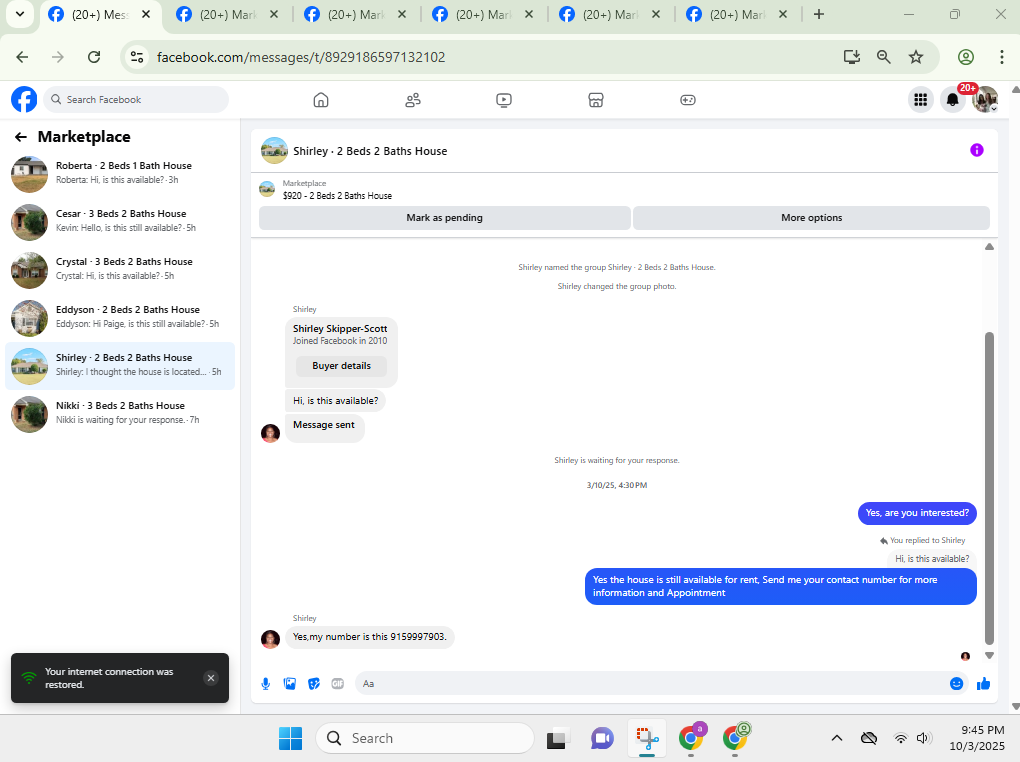
Task: Open a new browser tab
Action: click(819, 14)
